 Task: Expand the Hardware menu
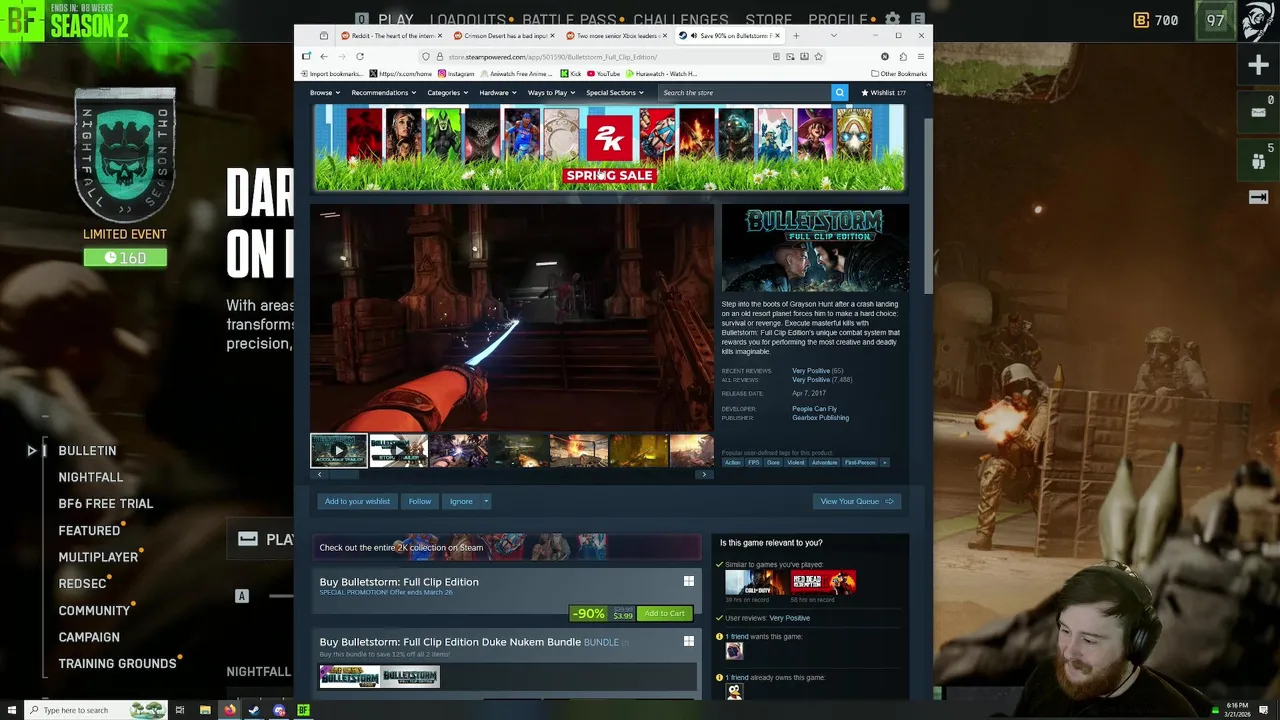point(497,92)
